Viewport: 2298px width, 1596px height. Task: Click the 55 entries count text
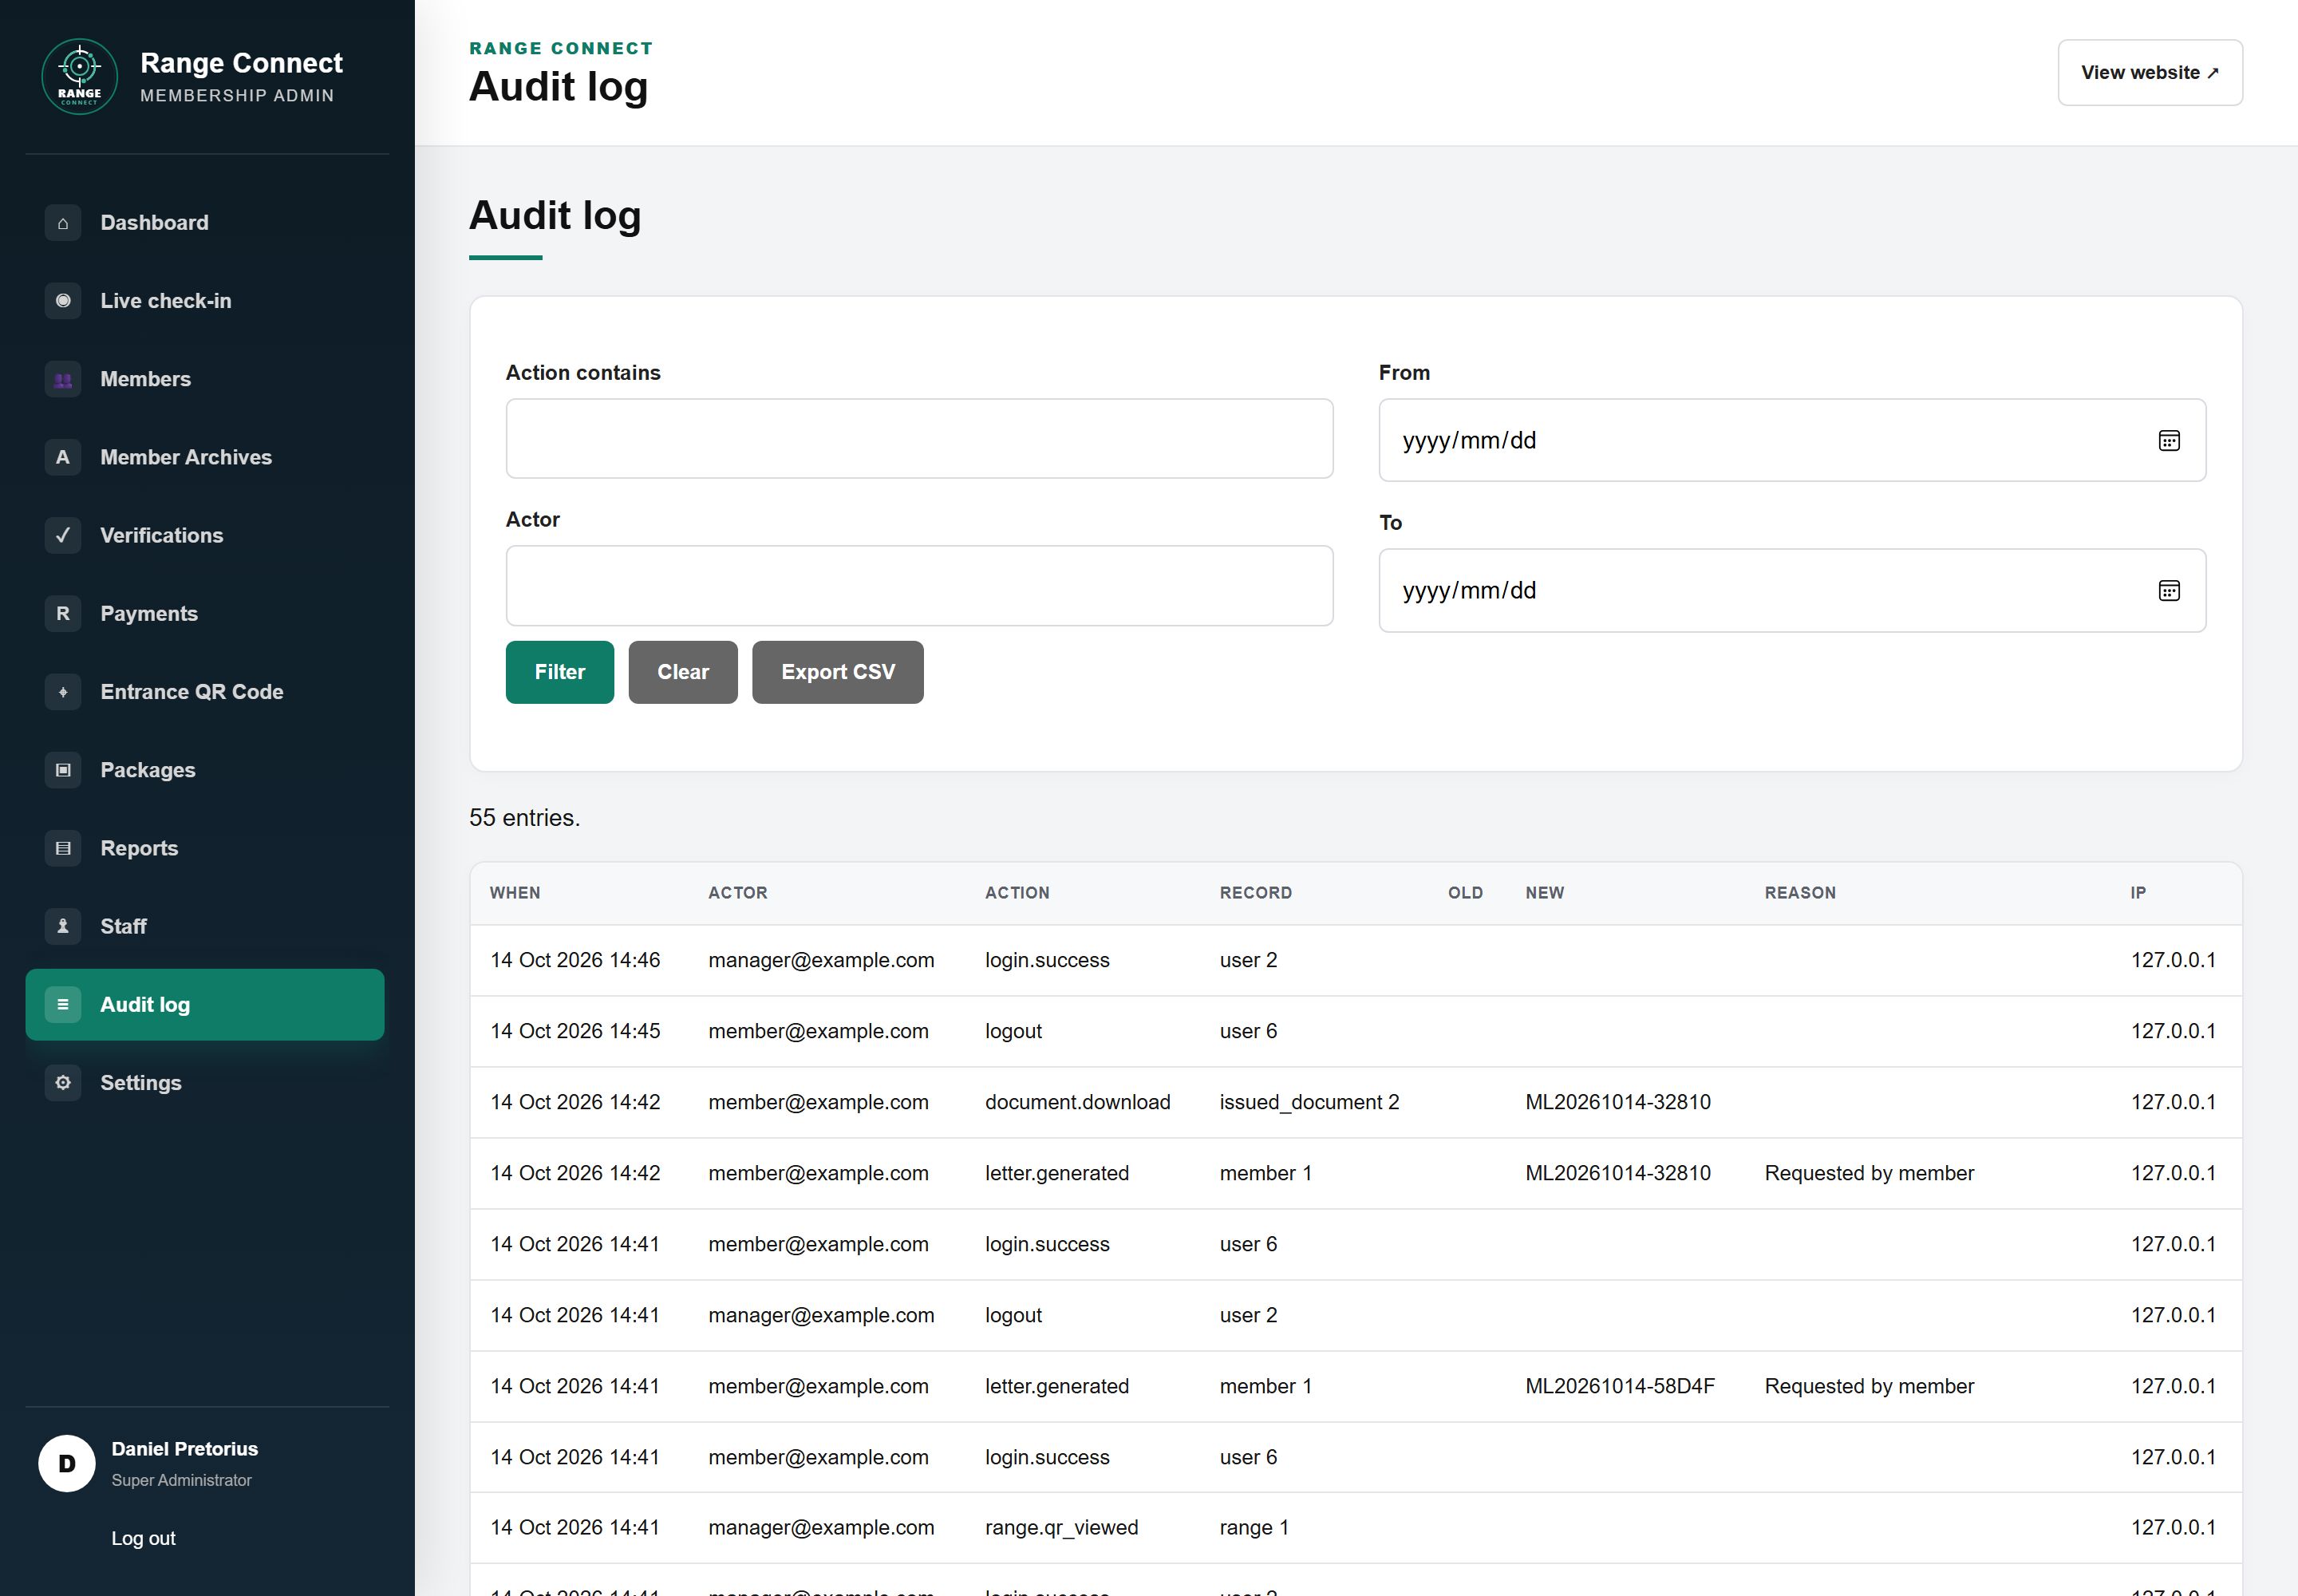[524, 818]
